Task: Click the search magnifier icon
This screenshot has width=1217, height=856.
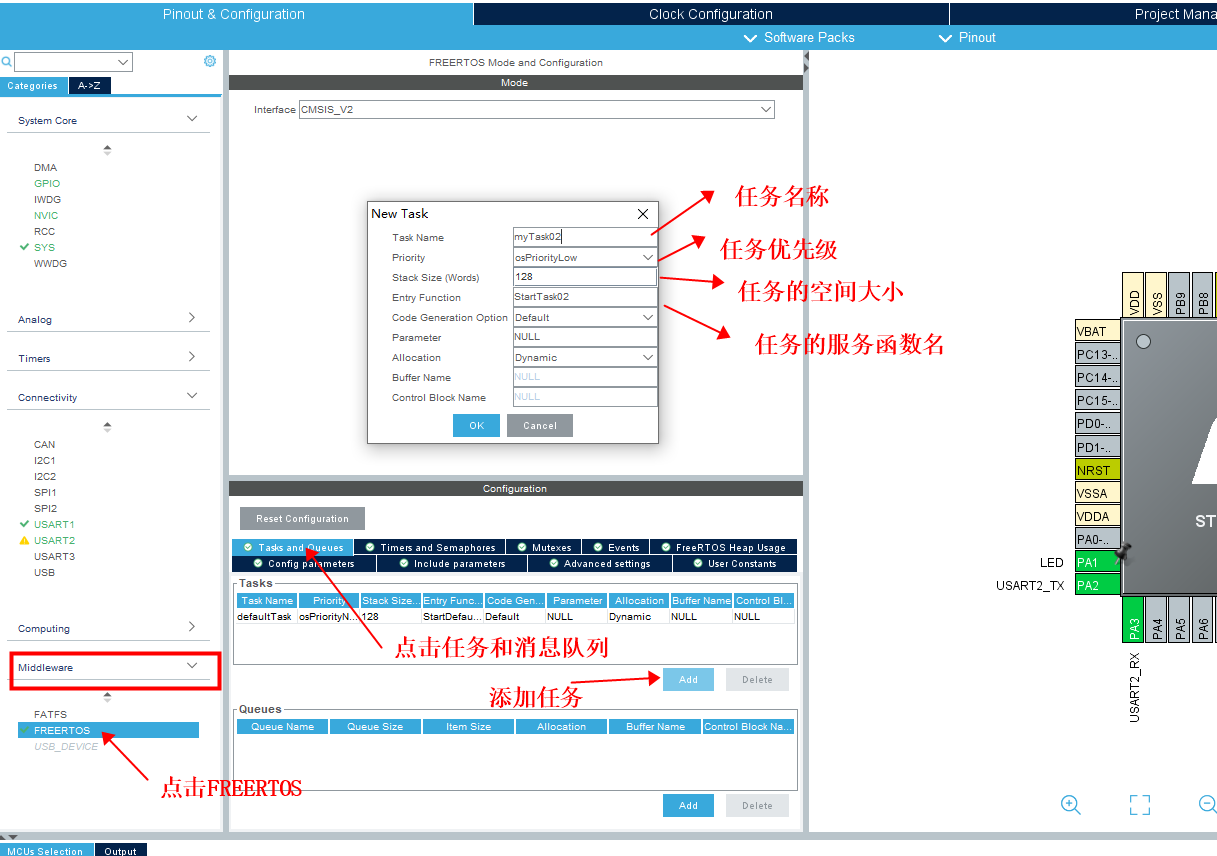Action: [6, 62]
